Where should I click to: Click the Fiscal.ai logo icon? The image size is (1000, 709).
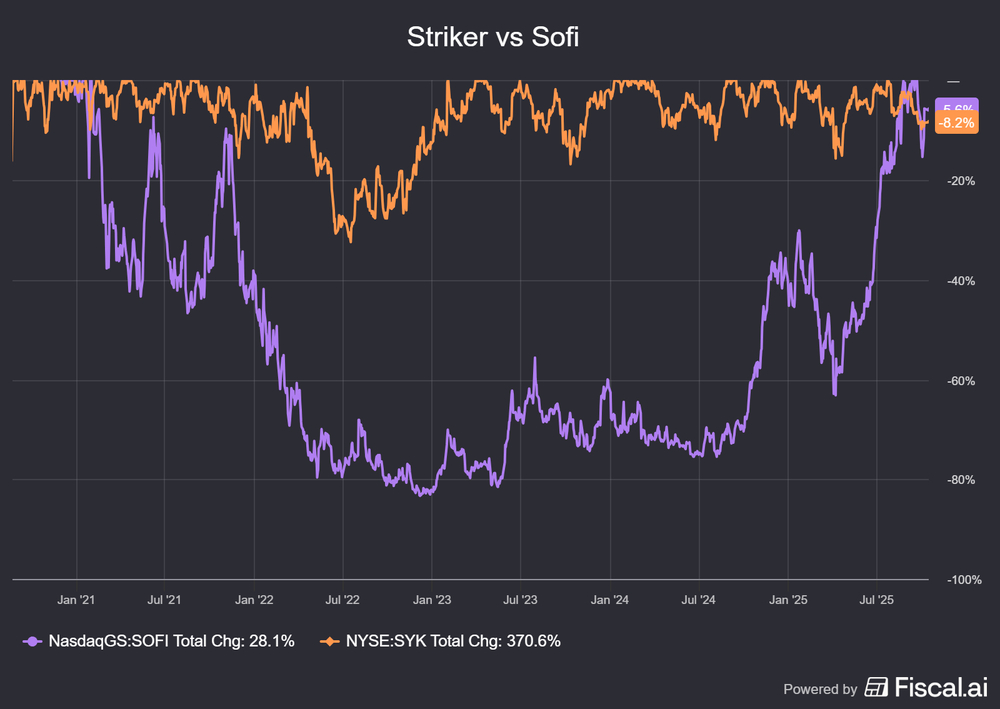click(x=877, y=687)
